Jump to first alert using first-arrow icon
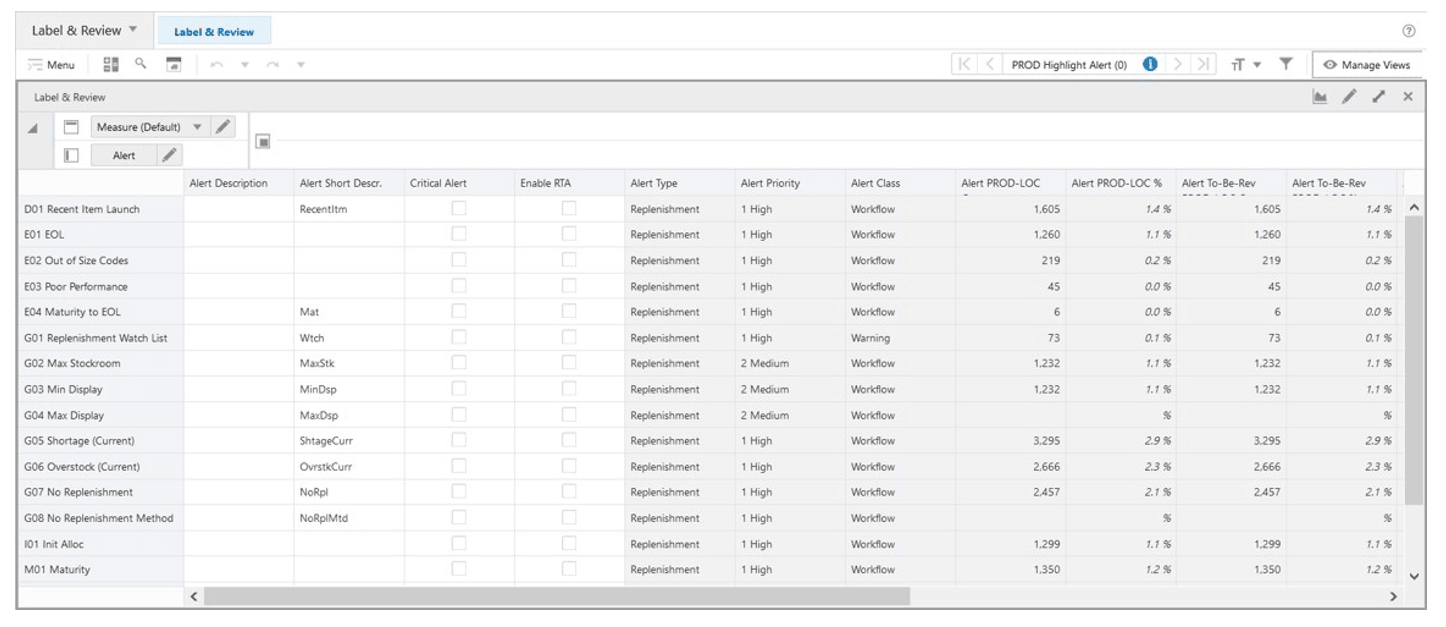The image size is (1446, 627). point(964,64)
